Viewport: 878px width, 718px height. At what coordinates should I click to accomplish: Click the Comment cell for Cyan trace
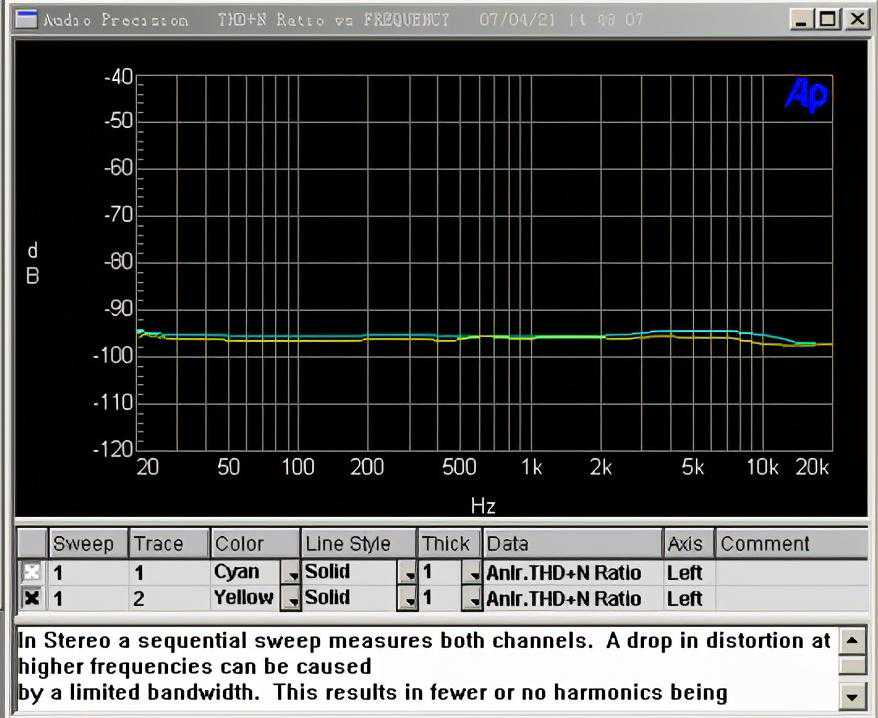coord(790,573)
